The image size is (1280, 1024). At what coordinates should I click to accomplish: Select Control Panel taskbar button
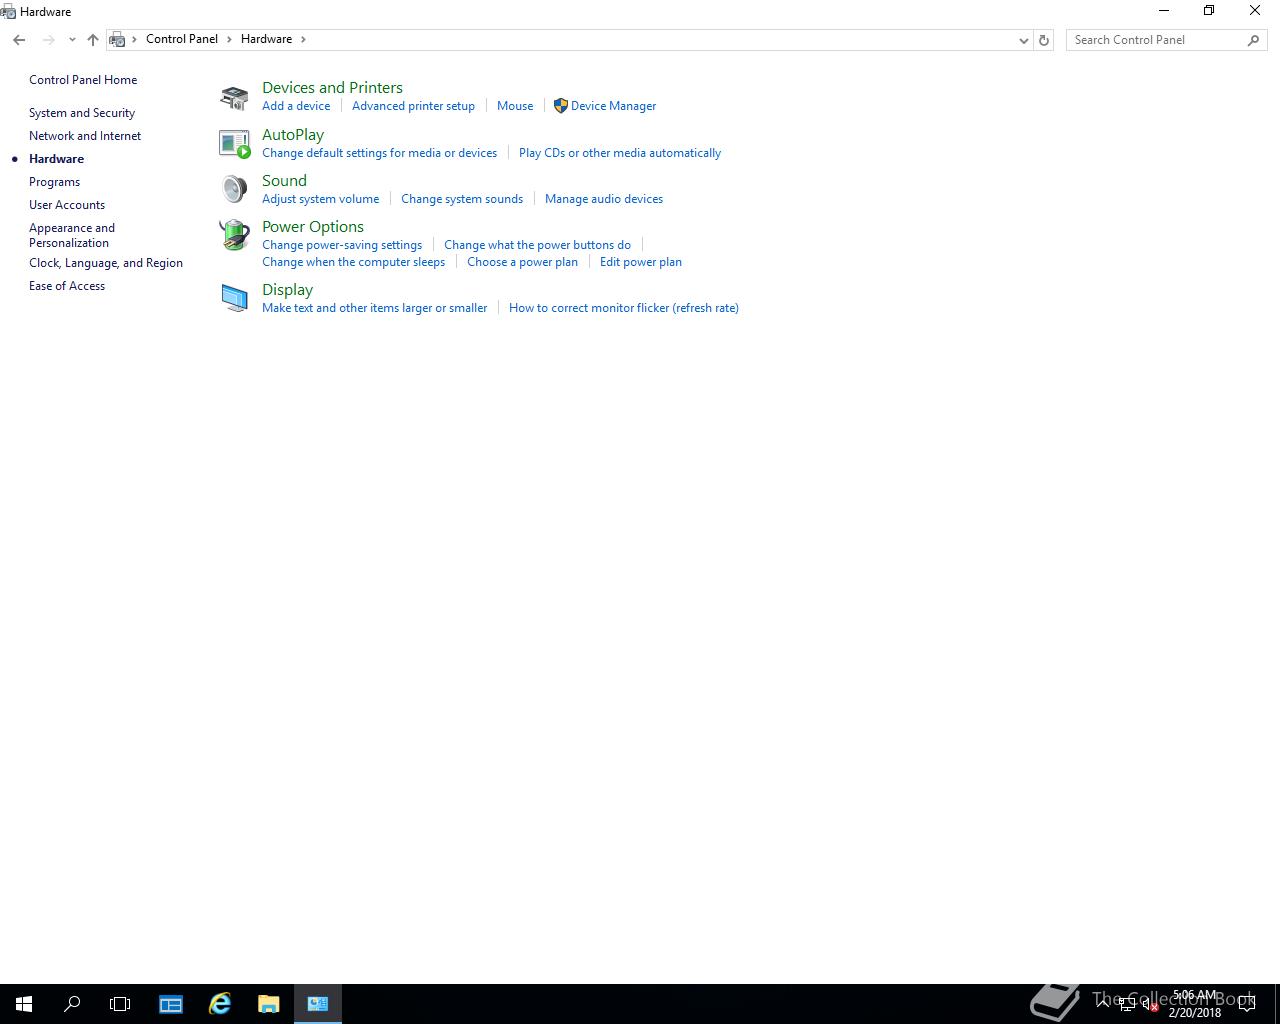[x=318, y=1004]
